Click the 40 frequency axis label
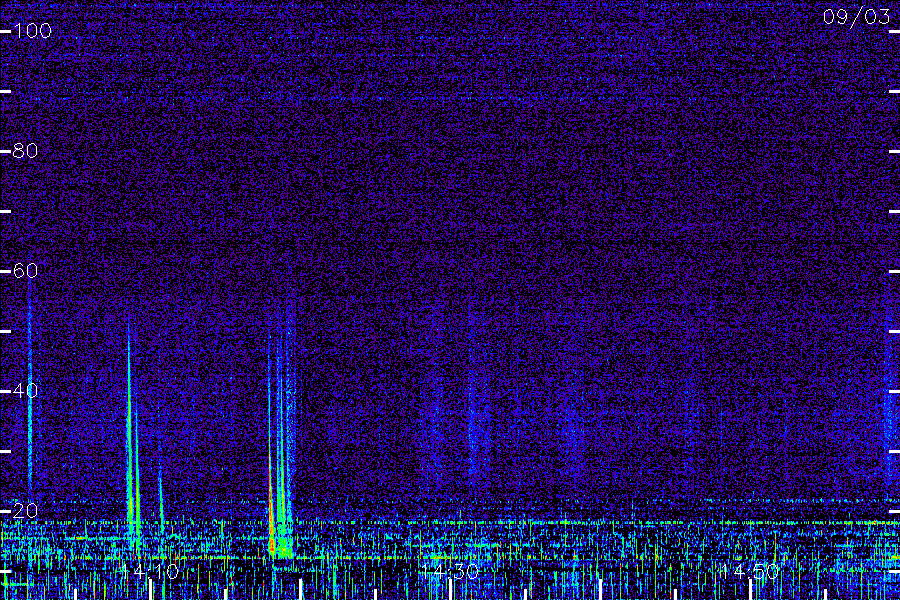The width and height of the screenshot is (900, 600). [25, 390]
